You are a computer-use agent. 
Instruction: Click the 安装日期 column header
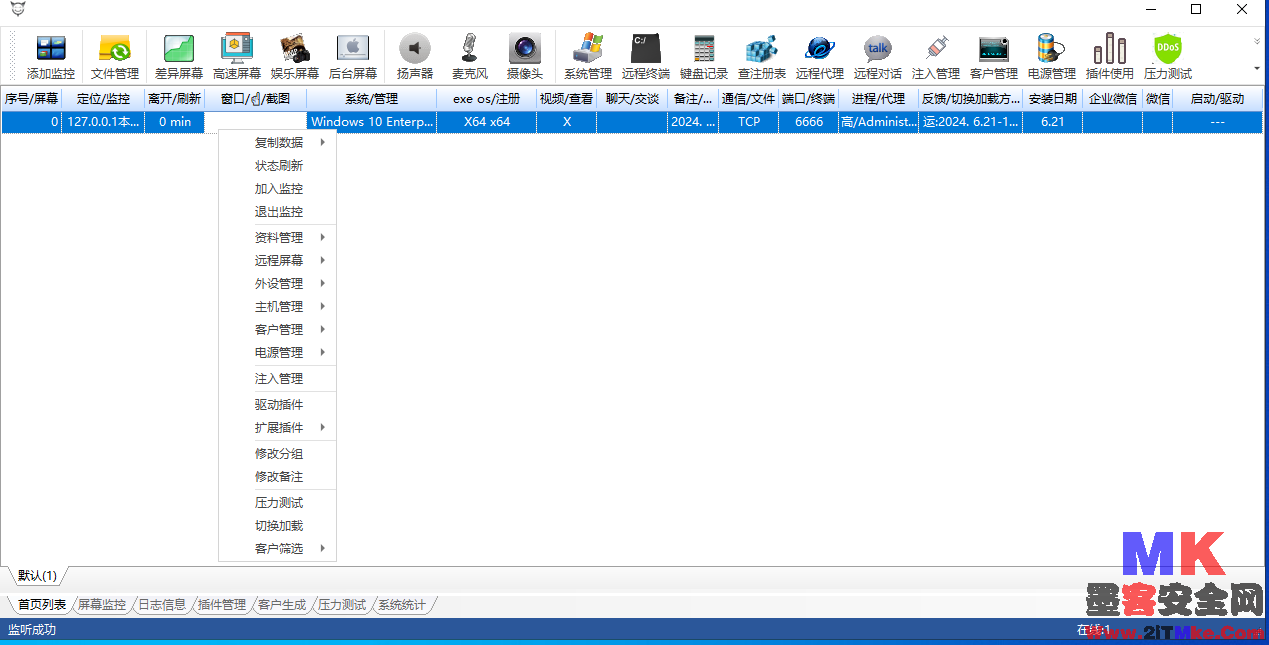pyautogui.click(x=1052, y=99)
